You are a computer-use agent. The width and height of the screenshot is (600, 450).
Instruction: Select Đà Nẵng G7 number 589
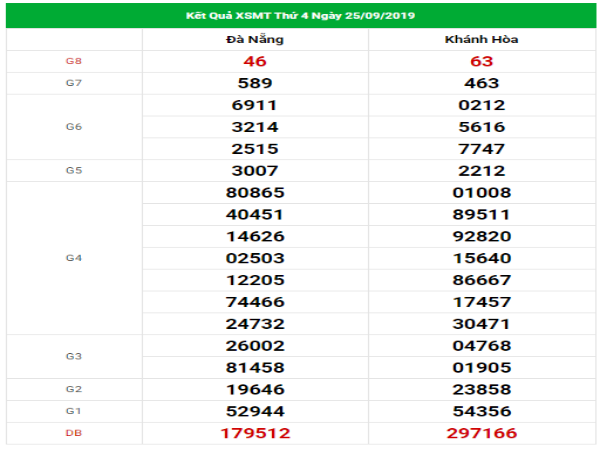click(256, 83)
